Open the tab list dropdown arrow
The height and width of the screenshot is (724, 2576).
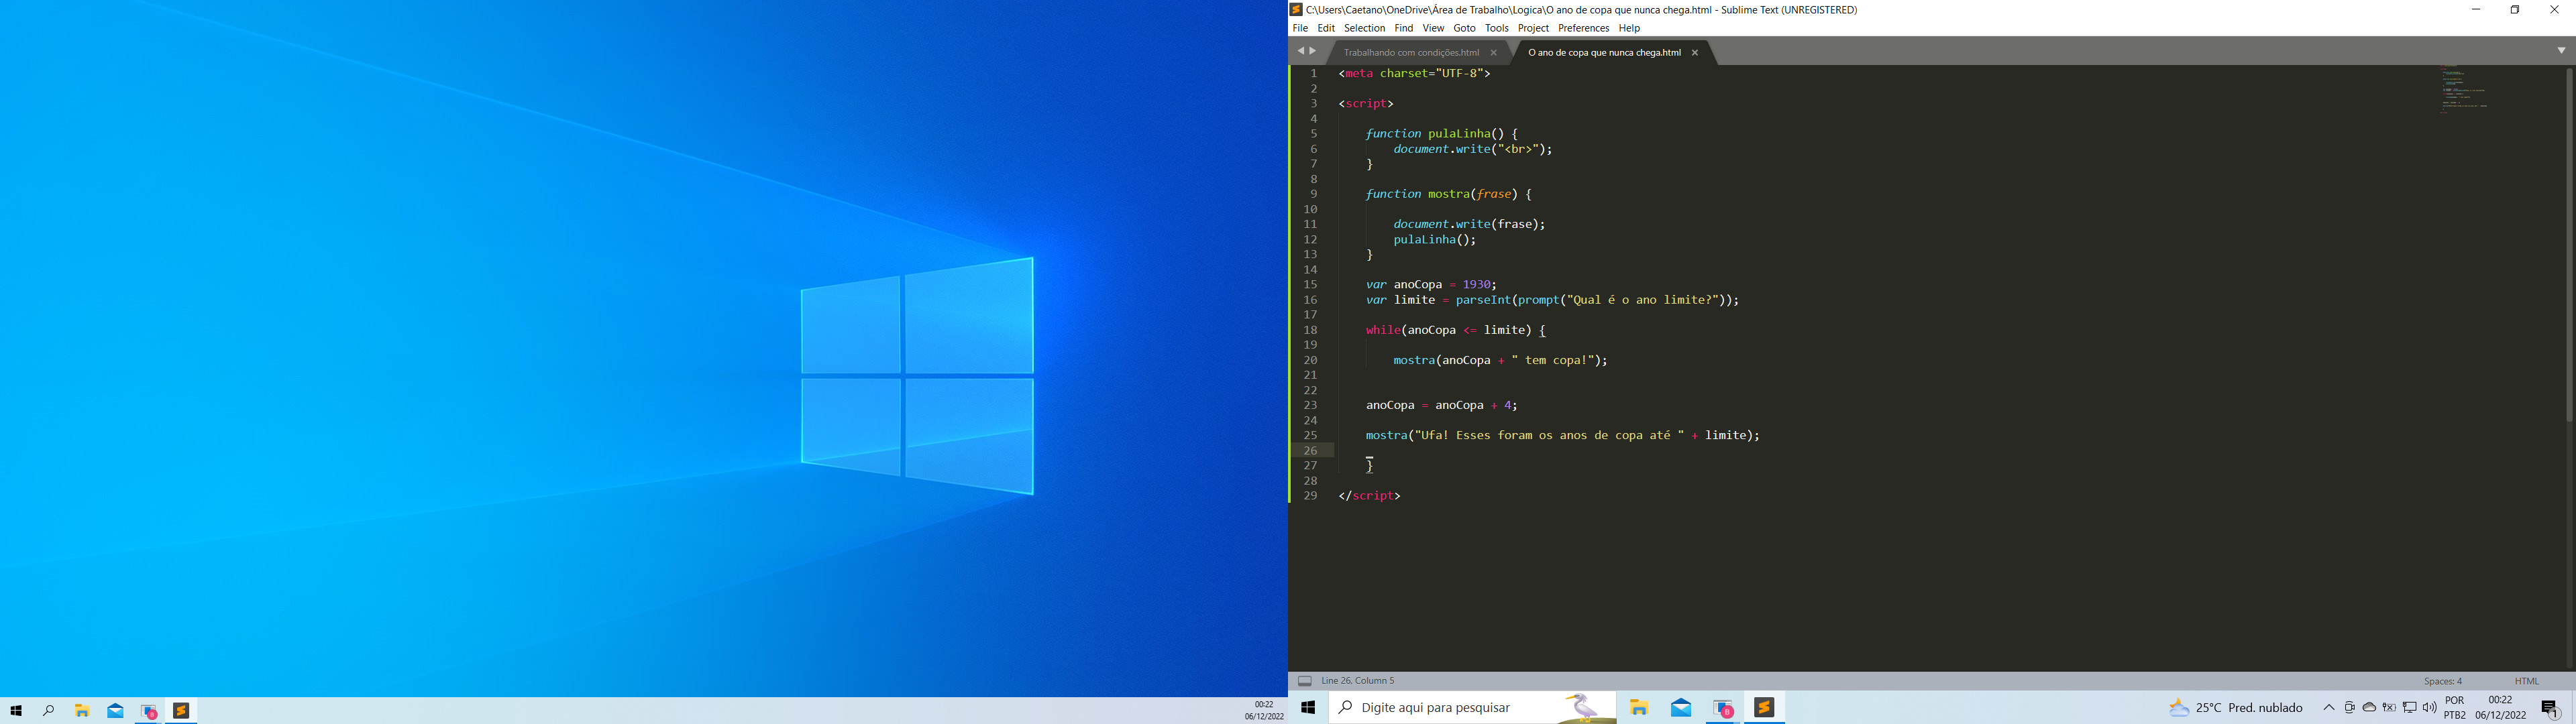tap(2561, 50)
